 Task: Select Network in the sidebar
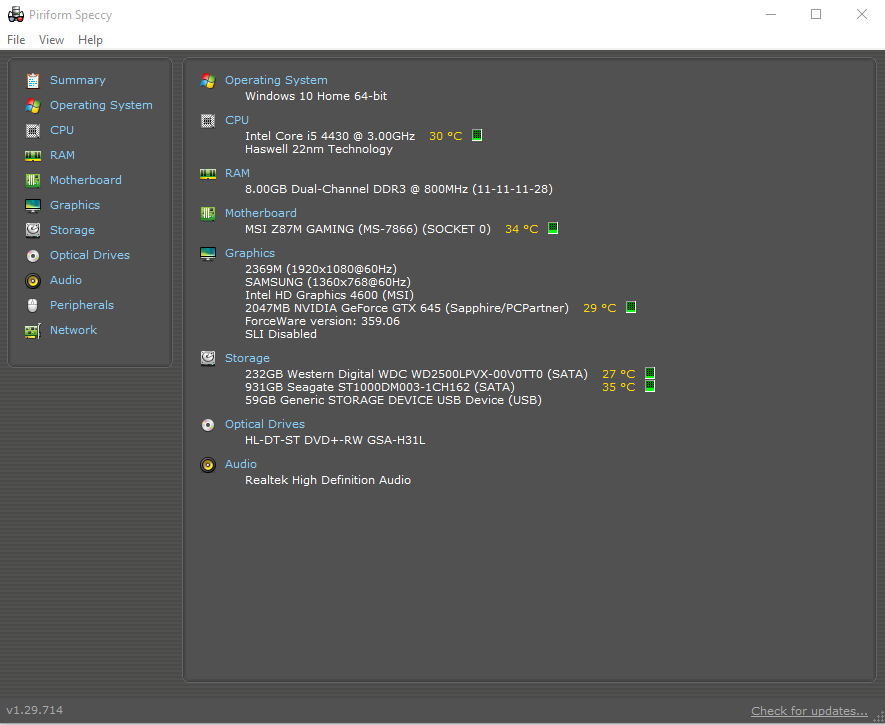click(73, 330)
